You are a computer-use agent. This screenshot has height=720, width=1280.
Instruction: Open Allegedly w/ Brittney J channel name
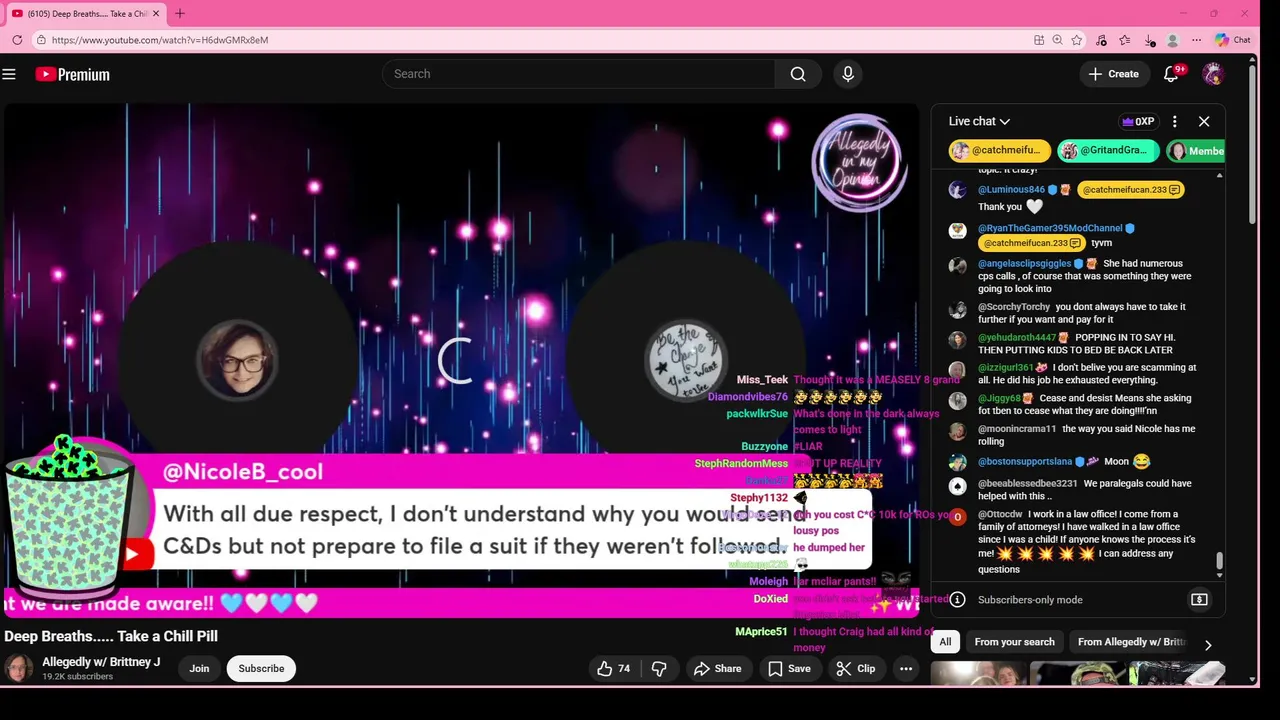[101, 662]
